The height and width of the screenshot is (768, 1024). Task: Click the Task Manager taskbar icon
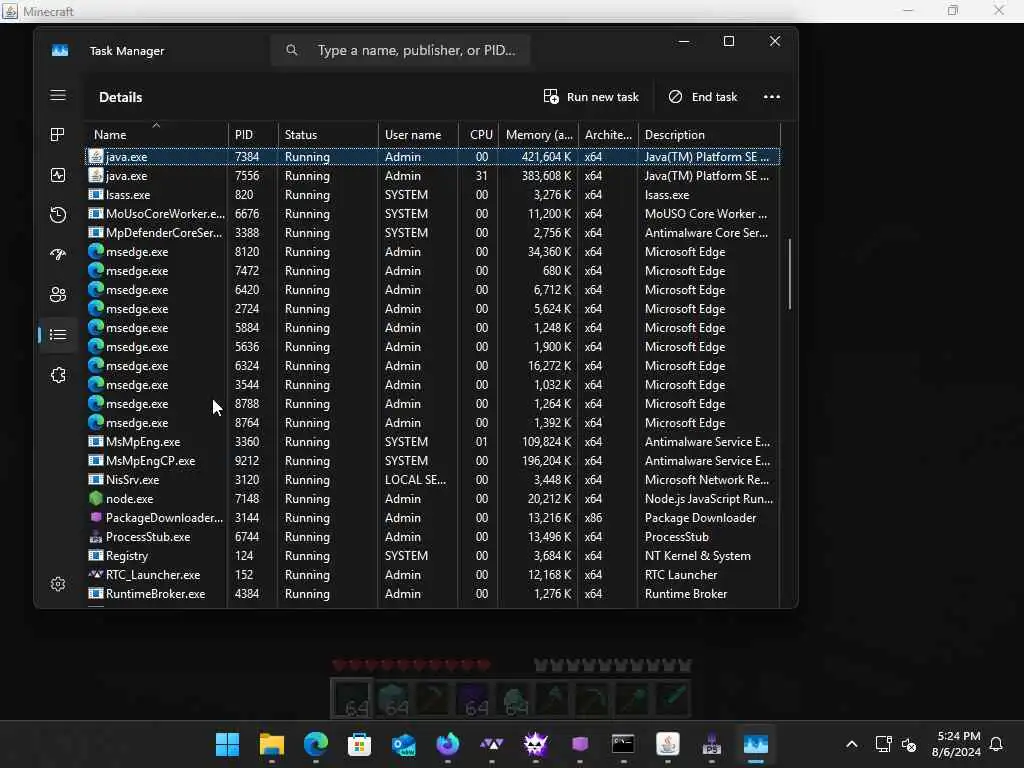click(x=756, y=744)
